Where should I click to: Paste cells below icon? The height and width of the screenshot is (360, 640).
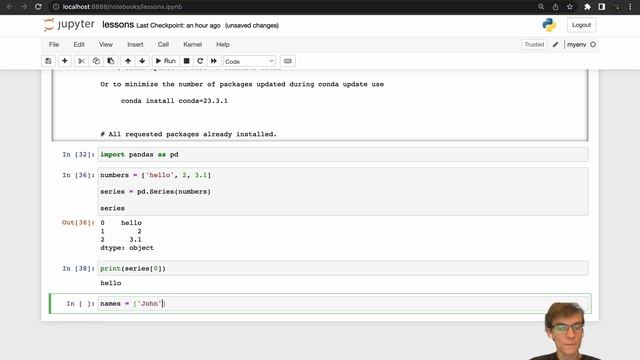(x=111, y=61)
